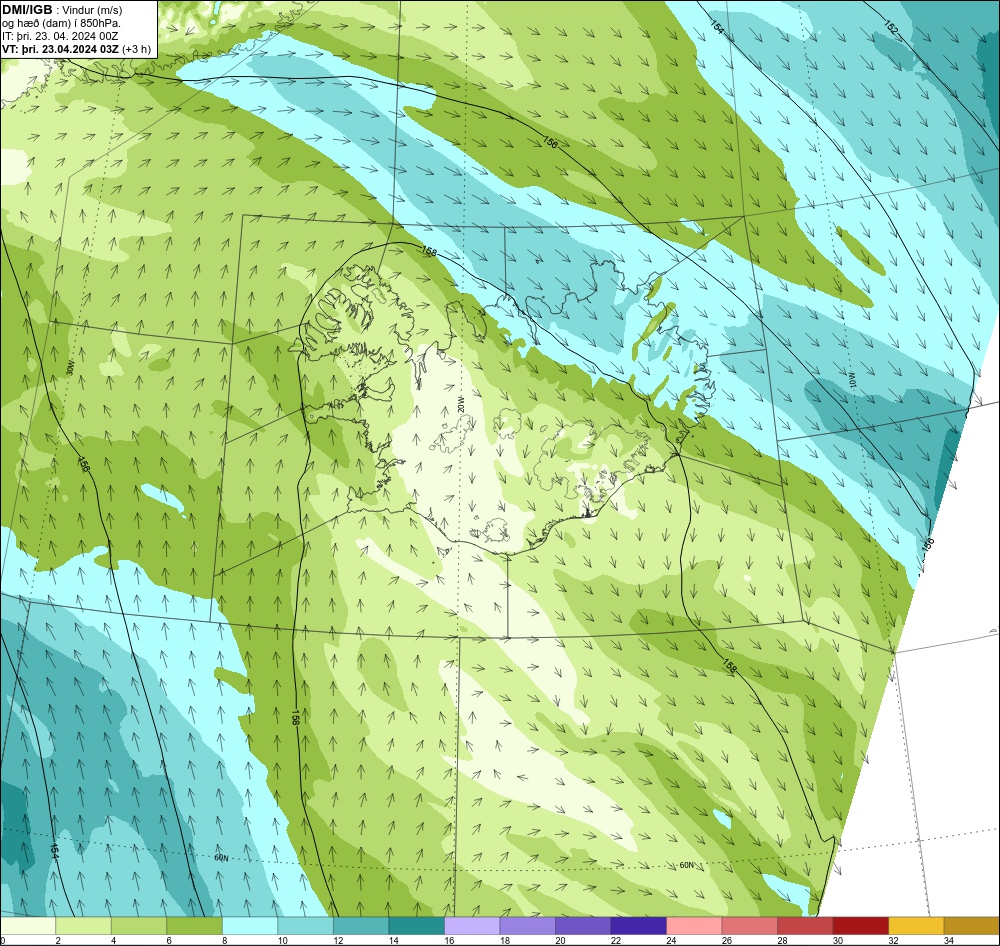The width and height of the screenshot is (1000, 946).
Task: Click the 6–8 m/s darker green swatch
Action: [195, 926]
